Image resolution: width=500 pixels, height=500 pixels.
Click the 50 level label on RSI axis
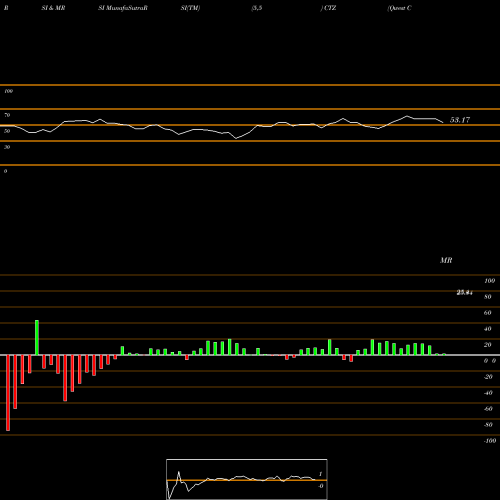(7, 131)
